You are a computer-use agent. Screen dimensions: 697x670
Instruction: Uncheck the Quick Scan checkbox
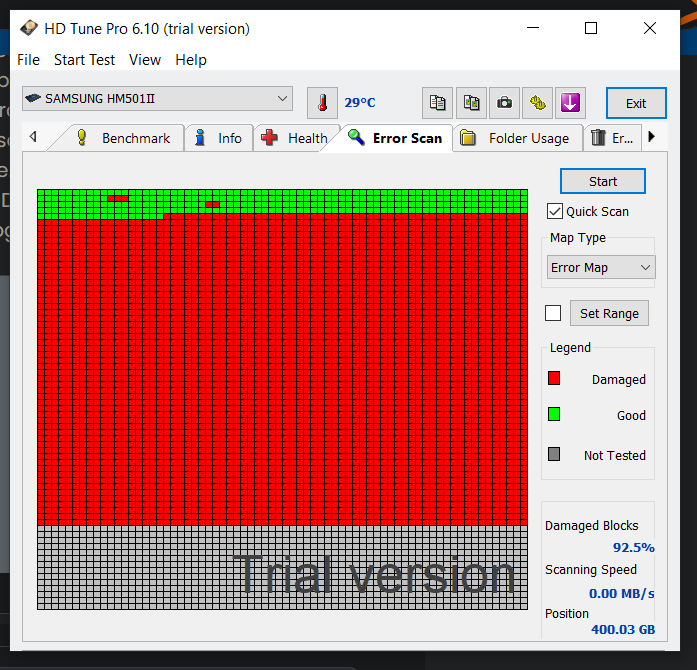click(555, 211)
